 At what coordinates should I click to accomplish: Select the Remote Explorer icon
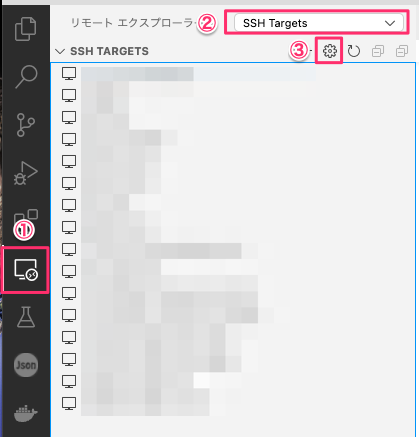(x=26, y=270)
